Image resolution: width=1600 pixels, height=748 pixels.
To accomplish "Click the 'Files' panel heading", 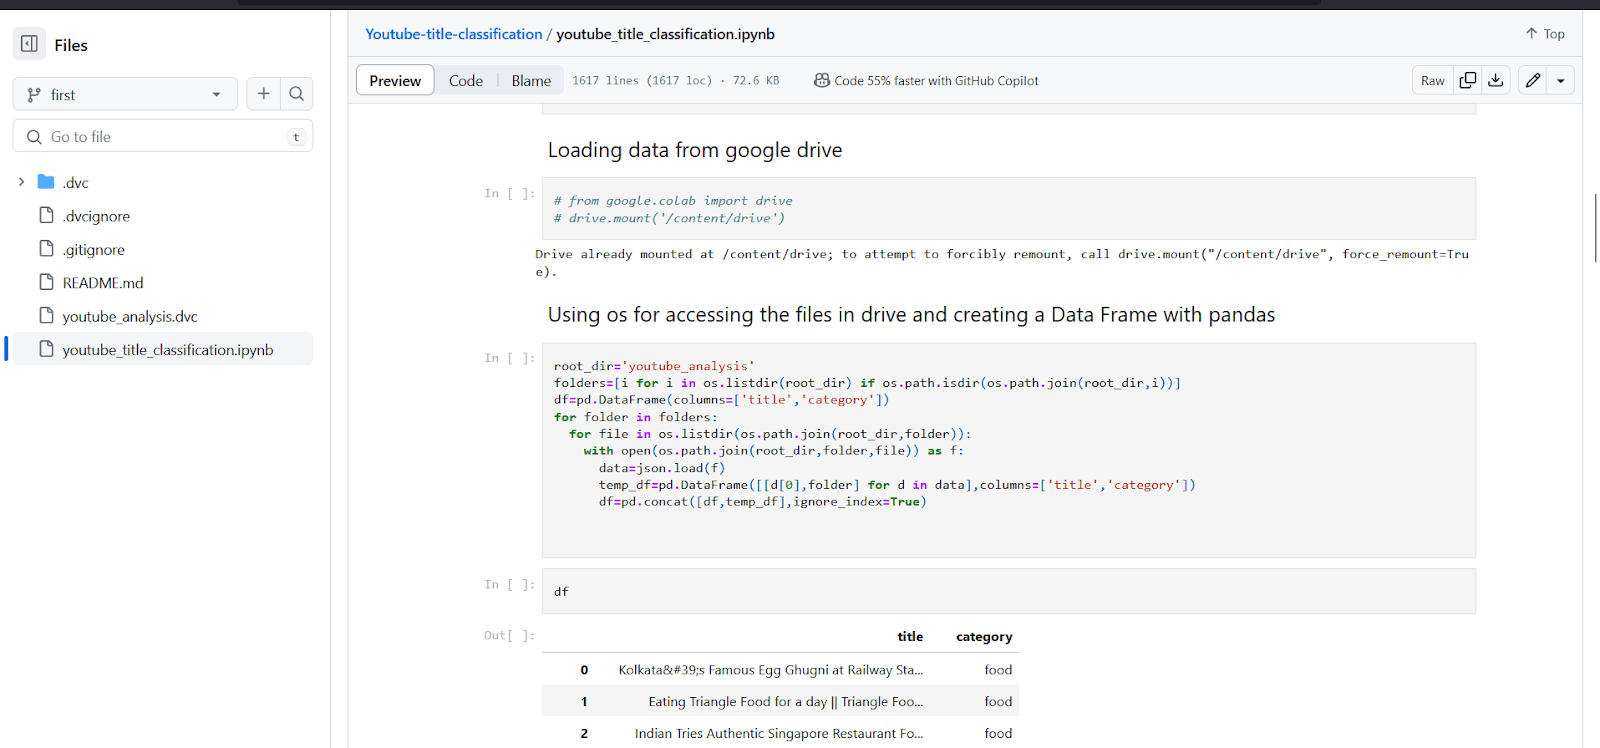I will click(71, 45).
